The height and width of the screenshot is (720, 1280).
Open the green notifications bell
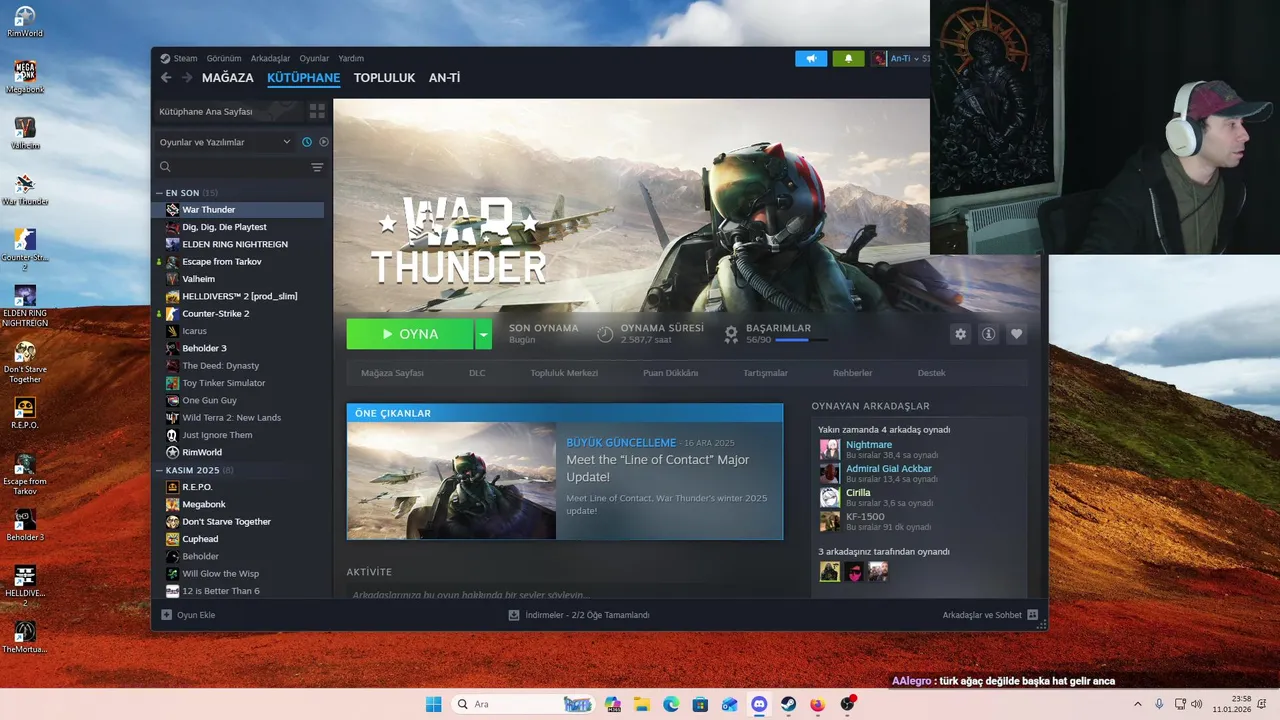(x=849, y=58)
